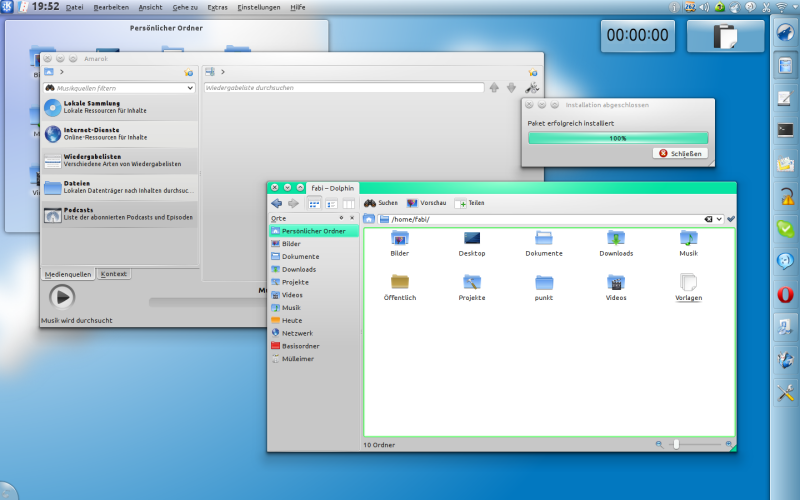800x500 pixels.
Task: Click the 100% installation progress bar
Action: pyautogui.click(x=618, y=138)
